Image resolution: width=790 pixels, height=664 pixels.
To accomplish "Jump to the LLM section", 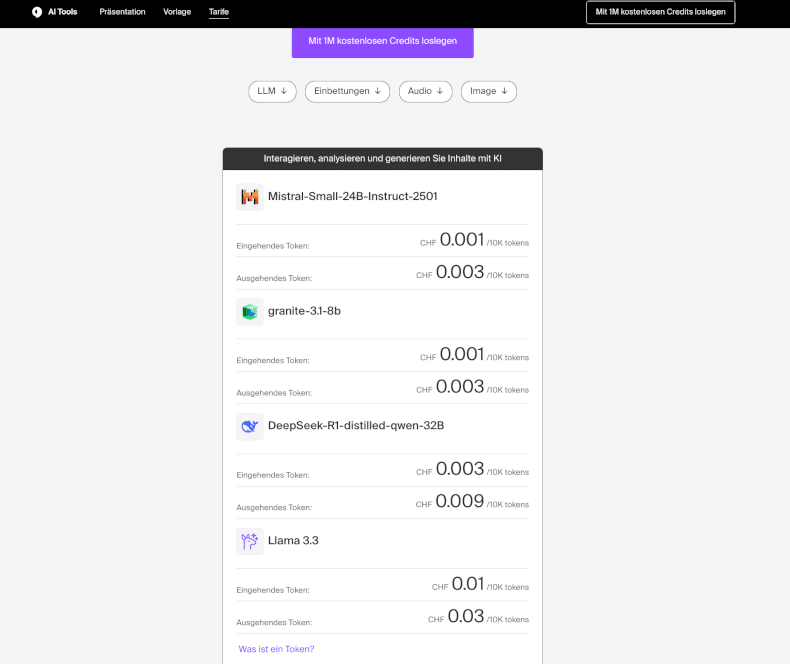I will pos(272,91).
